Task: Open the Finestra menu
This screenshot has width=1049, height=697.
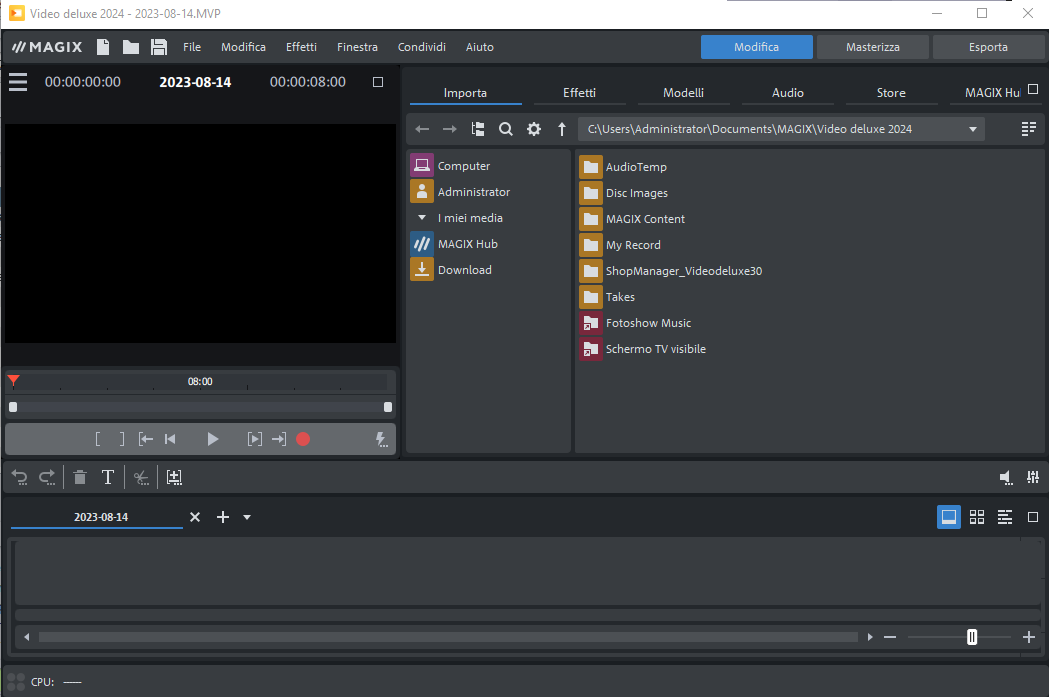Action: pos(357,47)
